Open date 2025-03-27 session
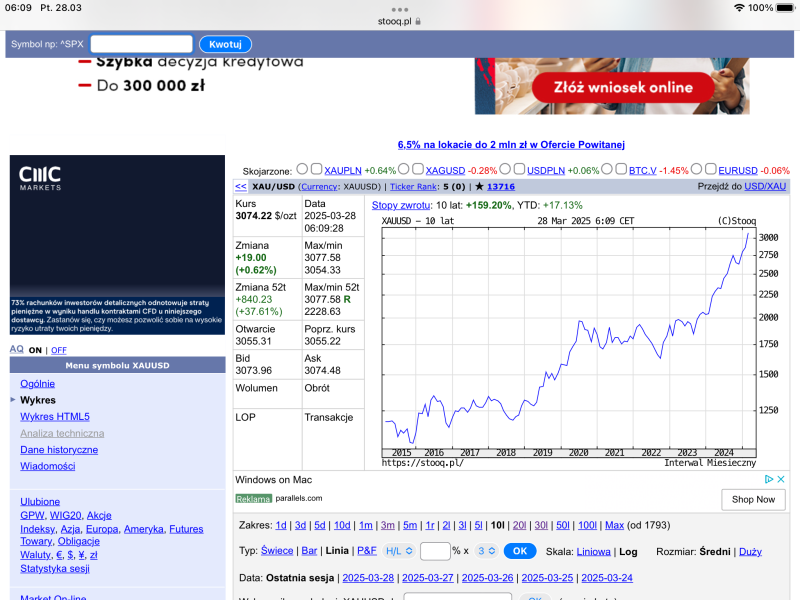 tap(428, 578)
